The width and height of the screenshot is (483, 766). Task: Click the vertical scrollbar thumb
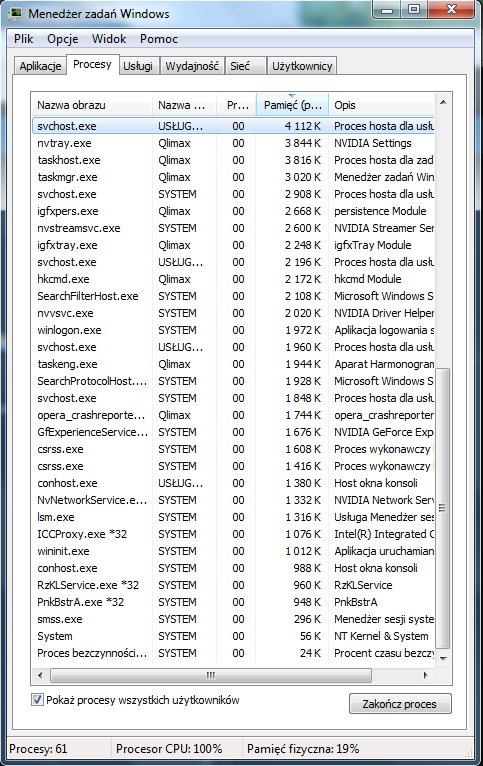pos(442,508)
